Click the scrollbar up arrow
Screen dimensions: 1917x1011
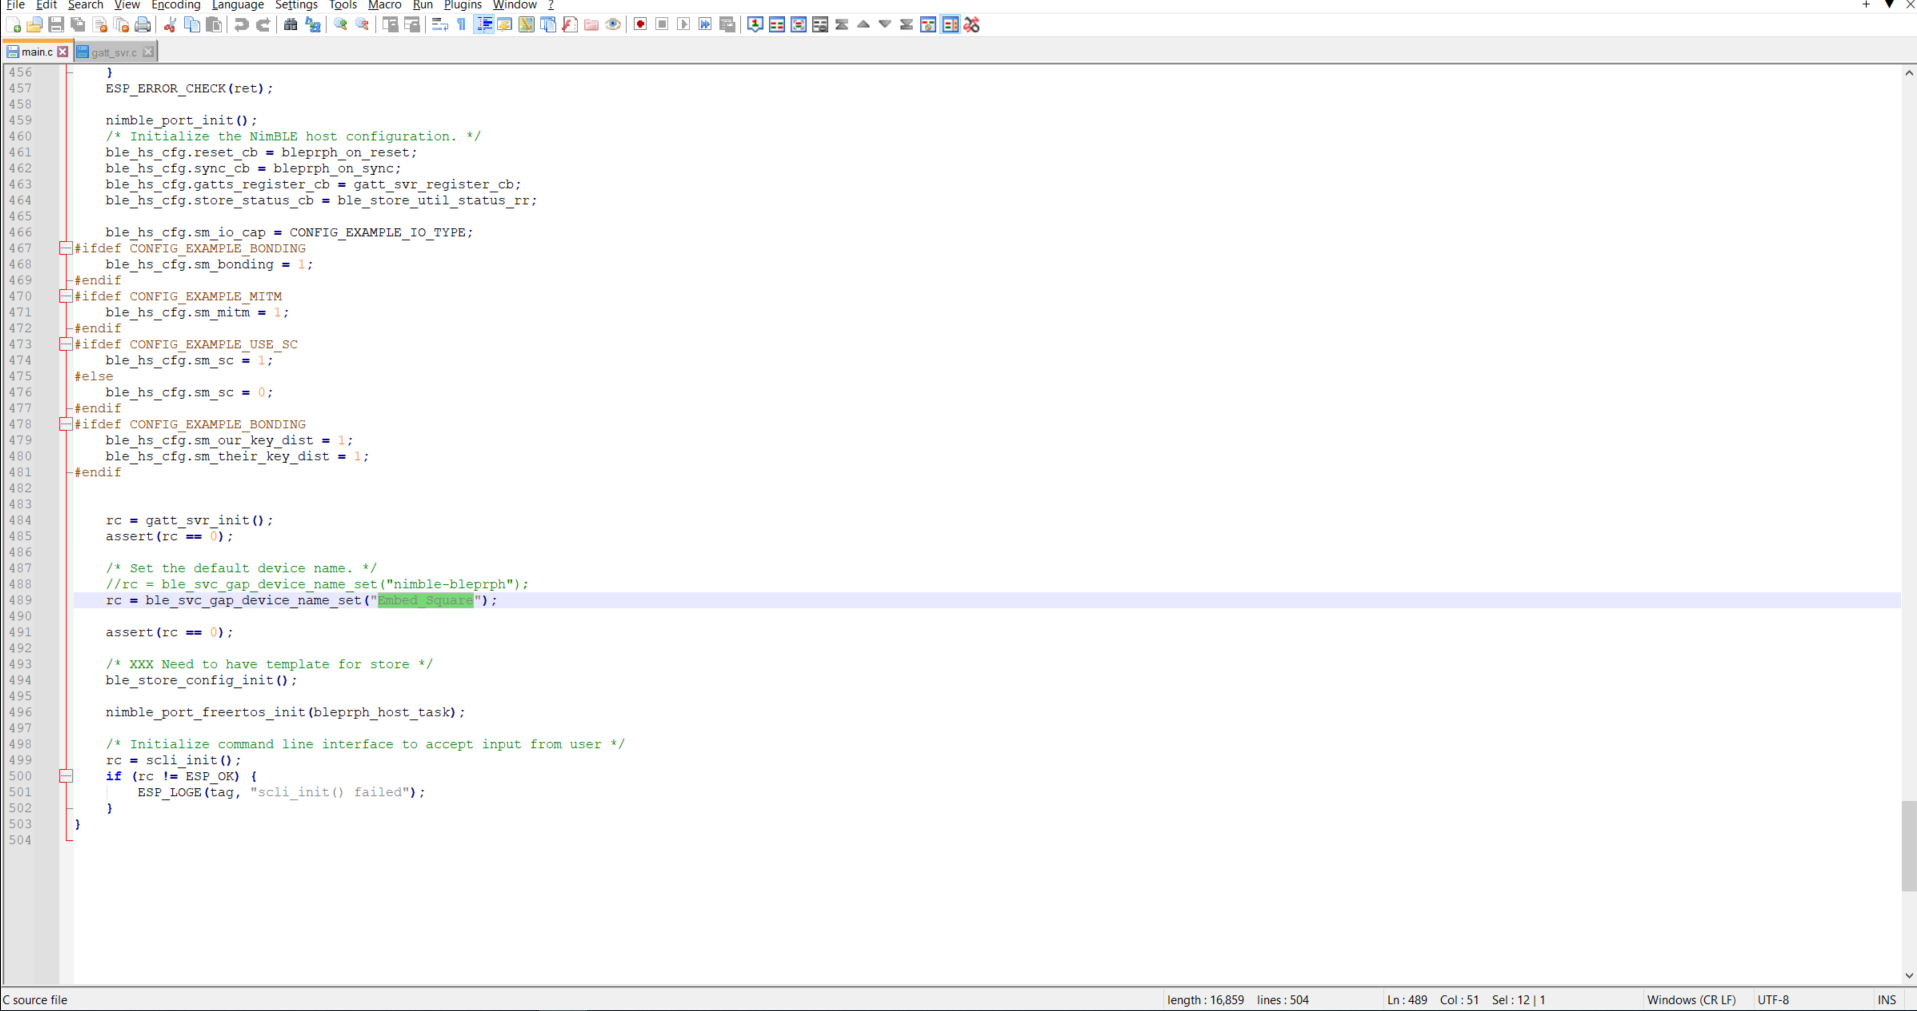1909,73
